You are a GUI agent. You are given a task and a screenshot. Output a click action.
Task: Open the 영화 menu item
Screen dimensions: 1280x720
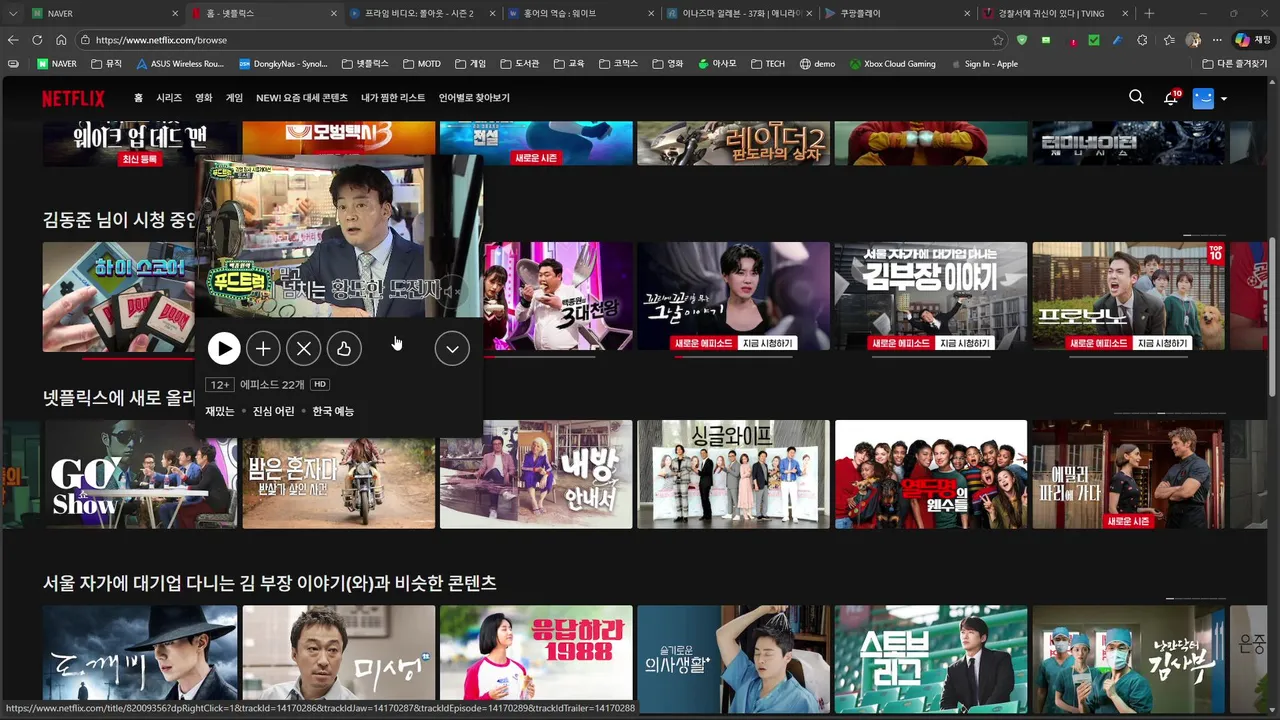click(x=204, y=98)
